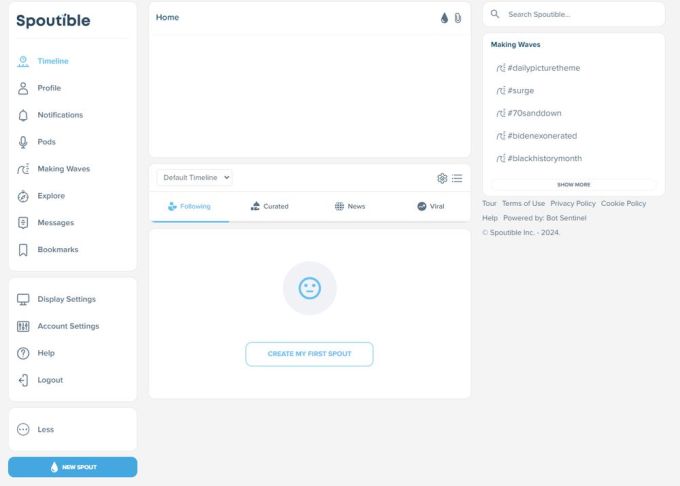Viewport: 680px width, 486px height.
Task: Click the paperclip icon in Home header
Action: (458, 18)
